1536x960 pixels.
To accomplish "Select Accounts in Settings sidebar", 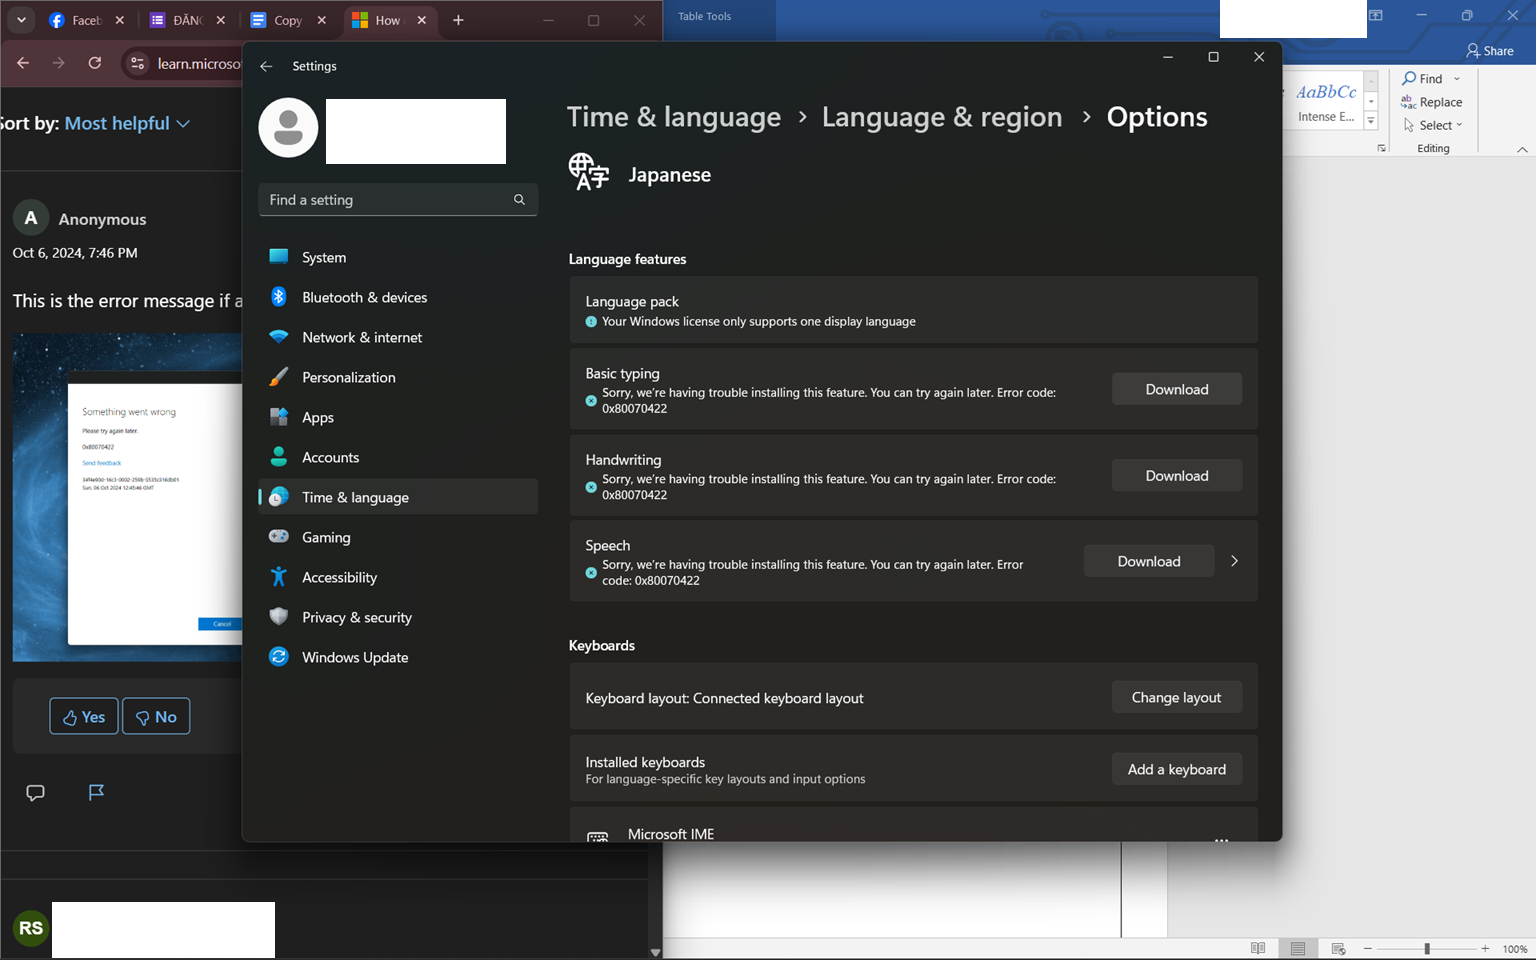I will [398, 457].
